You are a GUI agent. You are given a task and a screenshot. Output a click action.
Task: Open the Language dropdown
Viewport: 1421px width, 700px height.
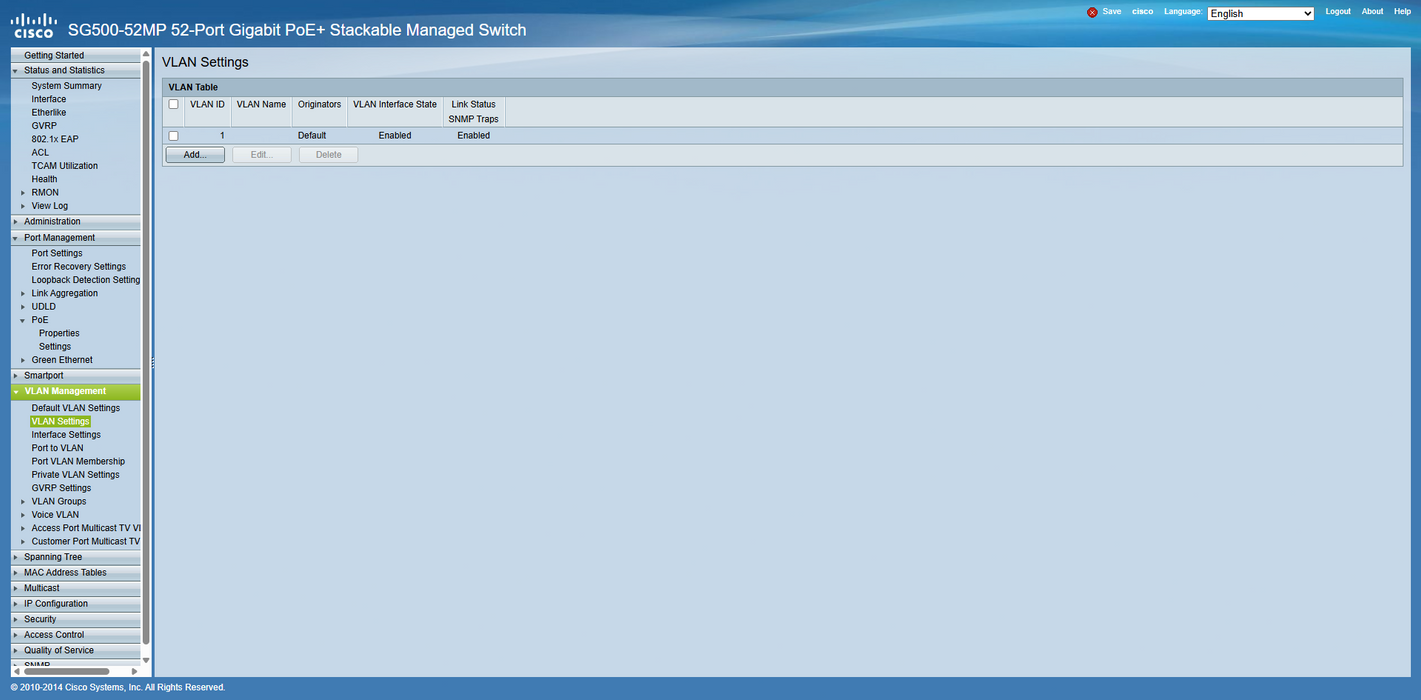click(x=1260, y=13)
